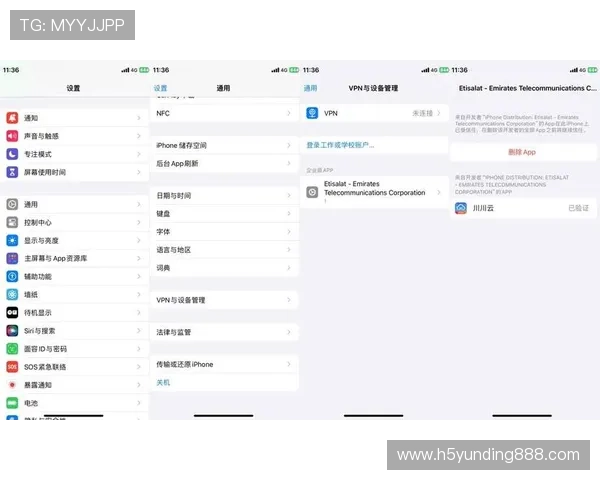The image size is (600, 480).
Task: Select the 设置 title on first screen
Action: pyautogui.click(x=73, y=88)
